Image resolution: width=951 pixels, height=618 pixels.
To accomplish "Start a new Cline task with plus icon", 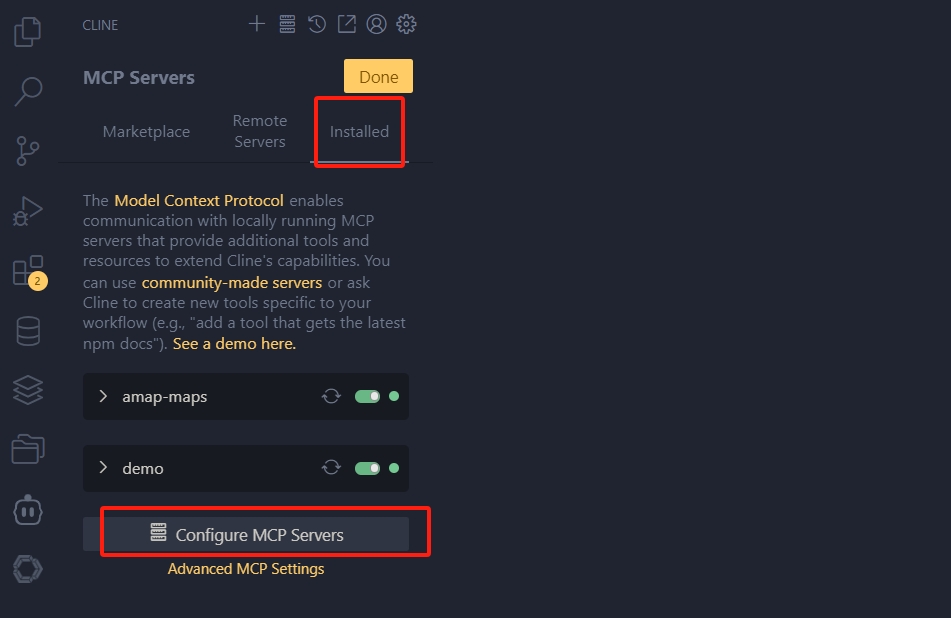I will (257, 24).
